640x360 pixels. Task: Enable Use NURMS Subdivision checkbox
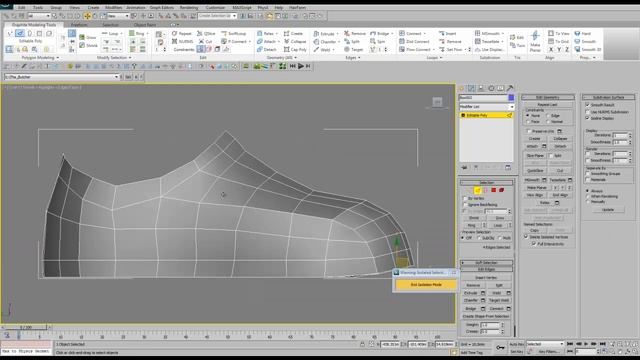click(x=588, y=111)
